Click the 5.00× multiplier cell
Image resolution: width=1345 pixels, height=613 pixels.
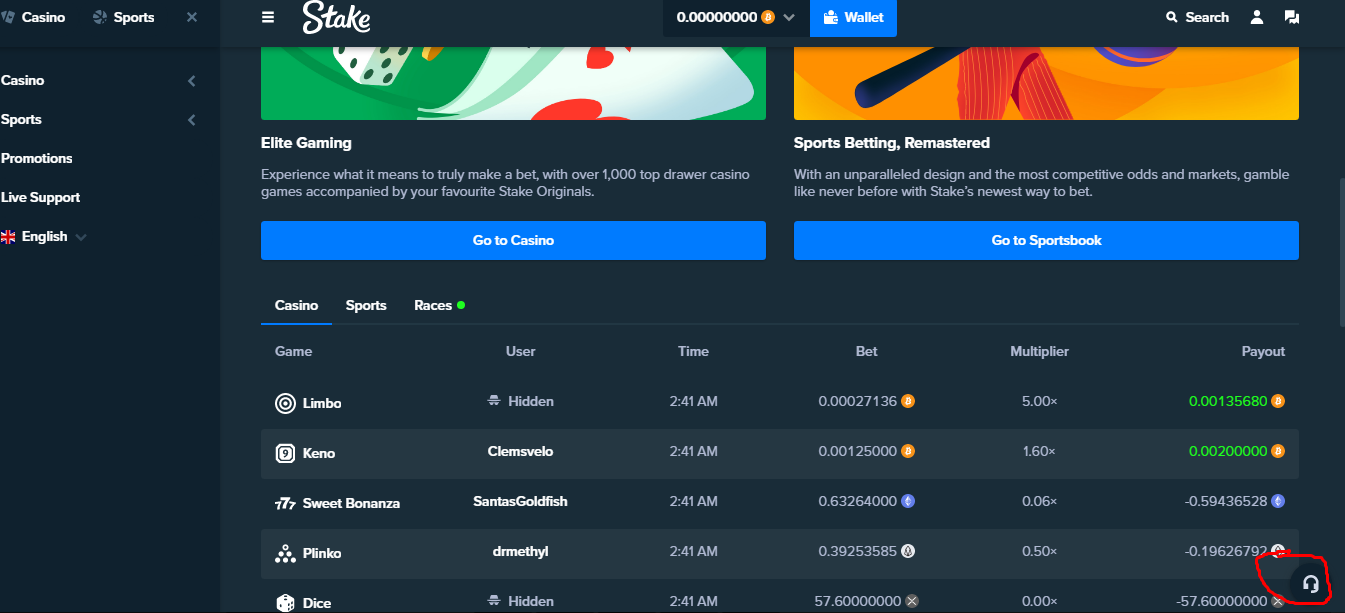[1040, 401]
